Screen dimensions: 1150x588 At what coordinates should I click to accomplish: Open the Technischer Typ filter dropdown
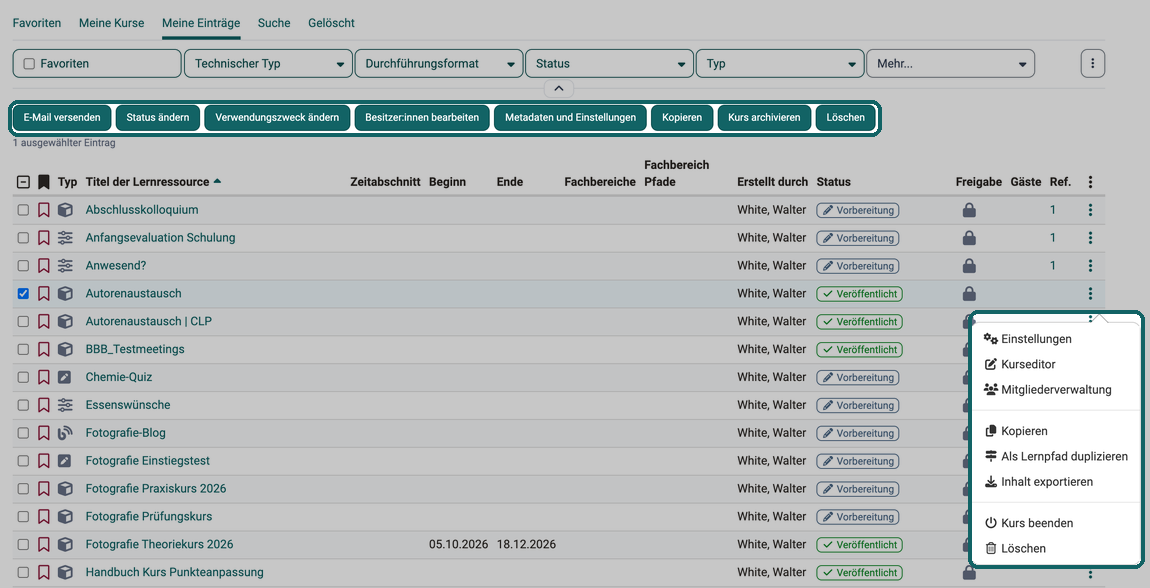(x=268, y=64)
